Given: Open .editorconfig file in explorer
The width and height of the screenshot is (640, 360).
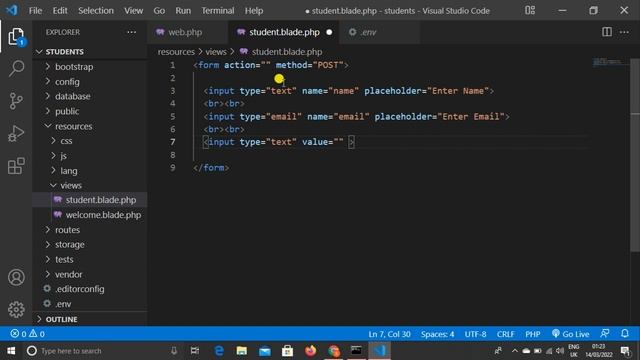Looking at the screenshot, I should coord(80,289).
